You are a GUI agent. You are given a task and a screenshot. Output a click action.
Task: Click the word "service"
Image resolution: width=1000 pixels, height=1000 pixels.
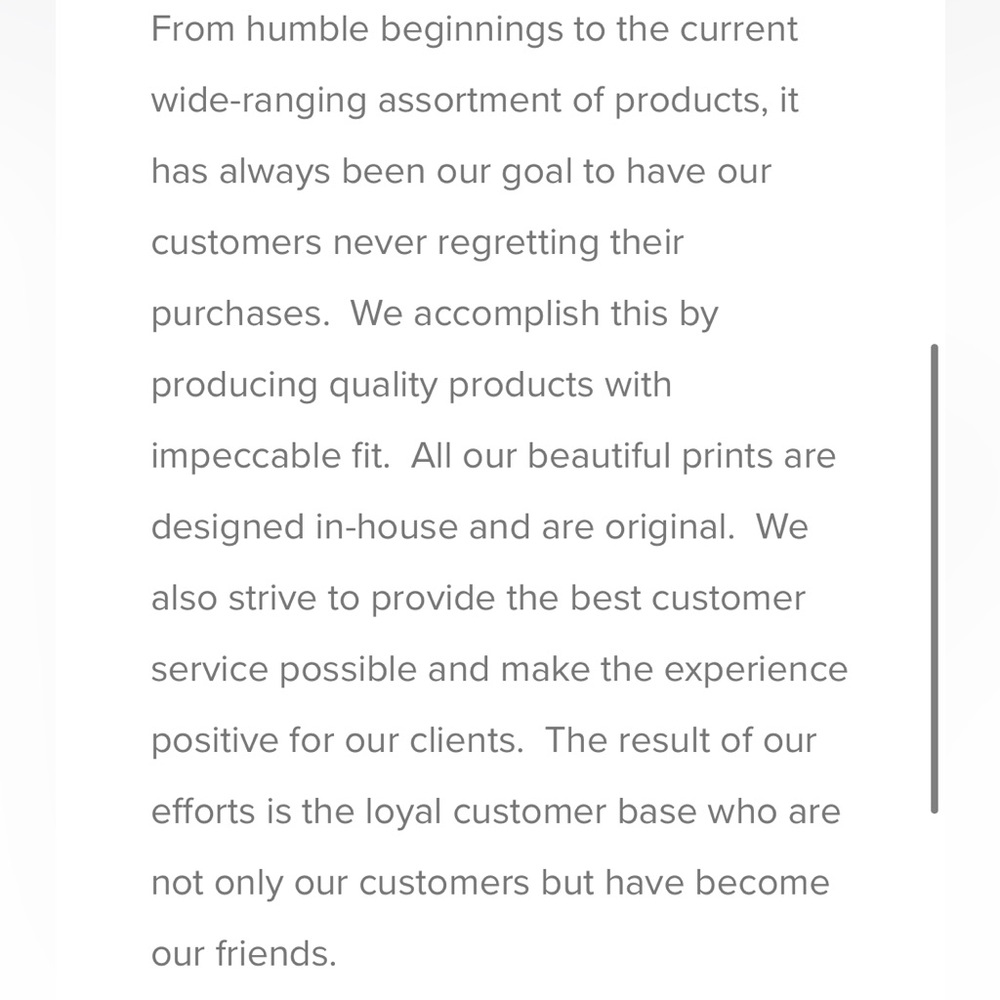pyautogui.click(x=209, y=669)
